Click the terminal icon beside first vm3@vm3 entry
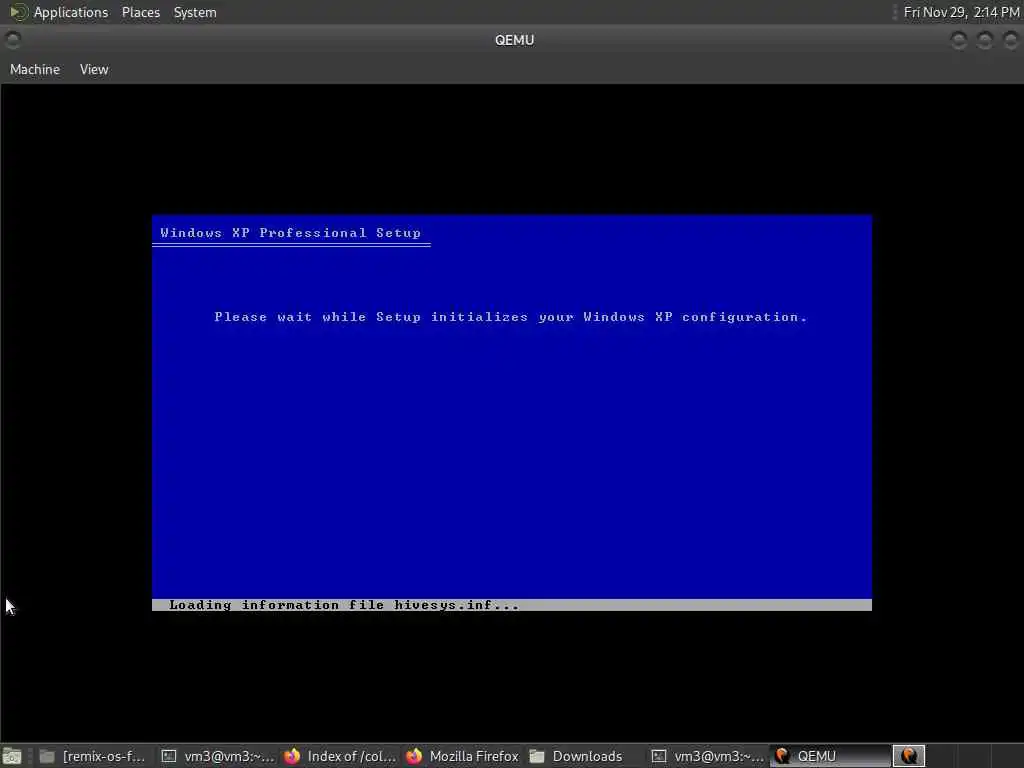The image size is (1024, 768). [x=168, y=756]
